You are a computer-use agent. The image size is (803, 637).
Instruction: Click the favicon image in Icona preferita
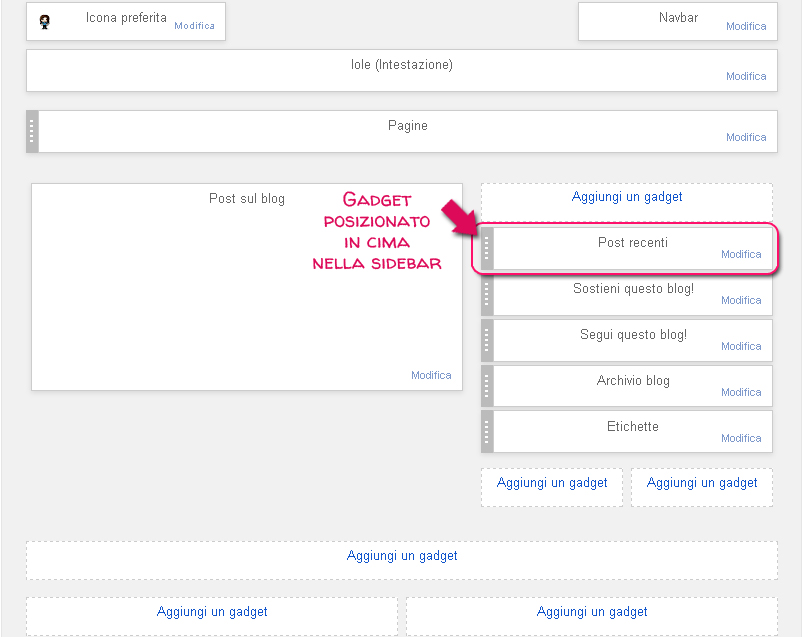[x=44, y=21]
